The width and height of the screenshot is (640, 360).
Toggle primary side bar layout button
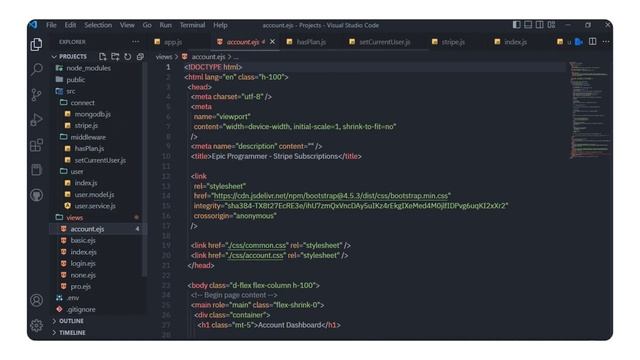[x=516, y=25]
